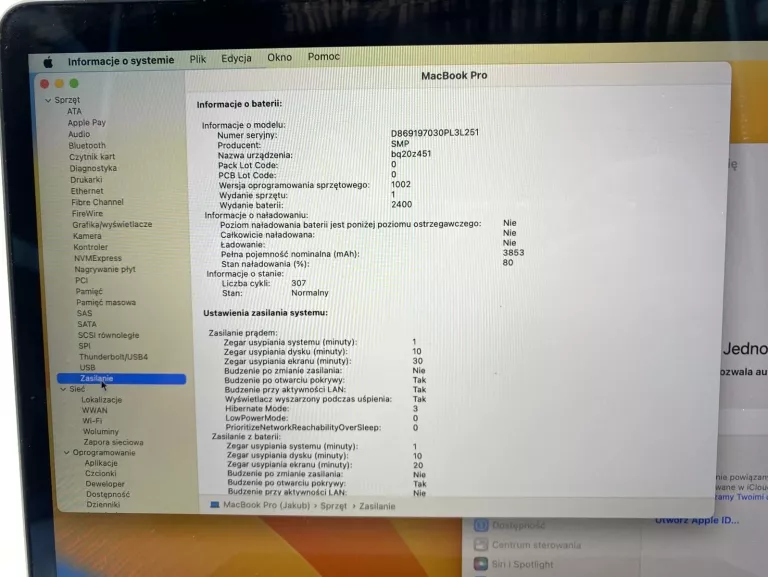The width and height of the screenshot is (768, 577).
Task: Select Dostępność in the System Information sidebar
Action: pos(108,494)
